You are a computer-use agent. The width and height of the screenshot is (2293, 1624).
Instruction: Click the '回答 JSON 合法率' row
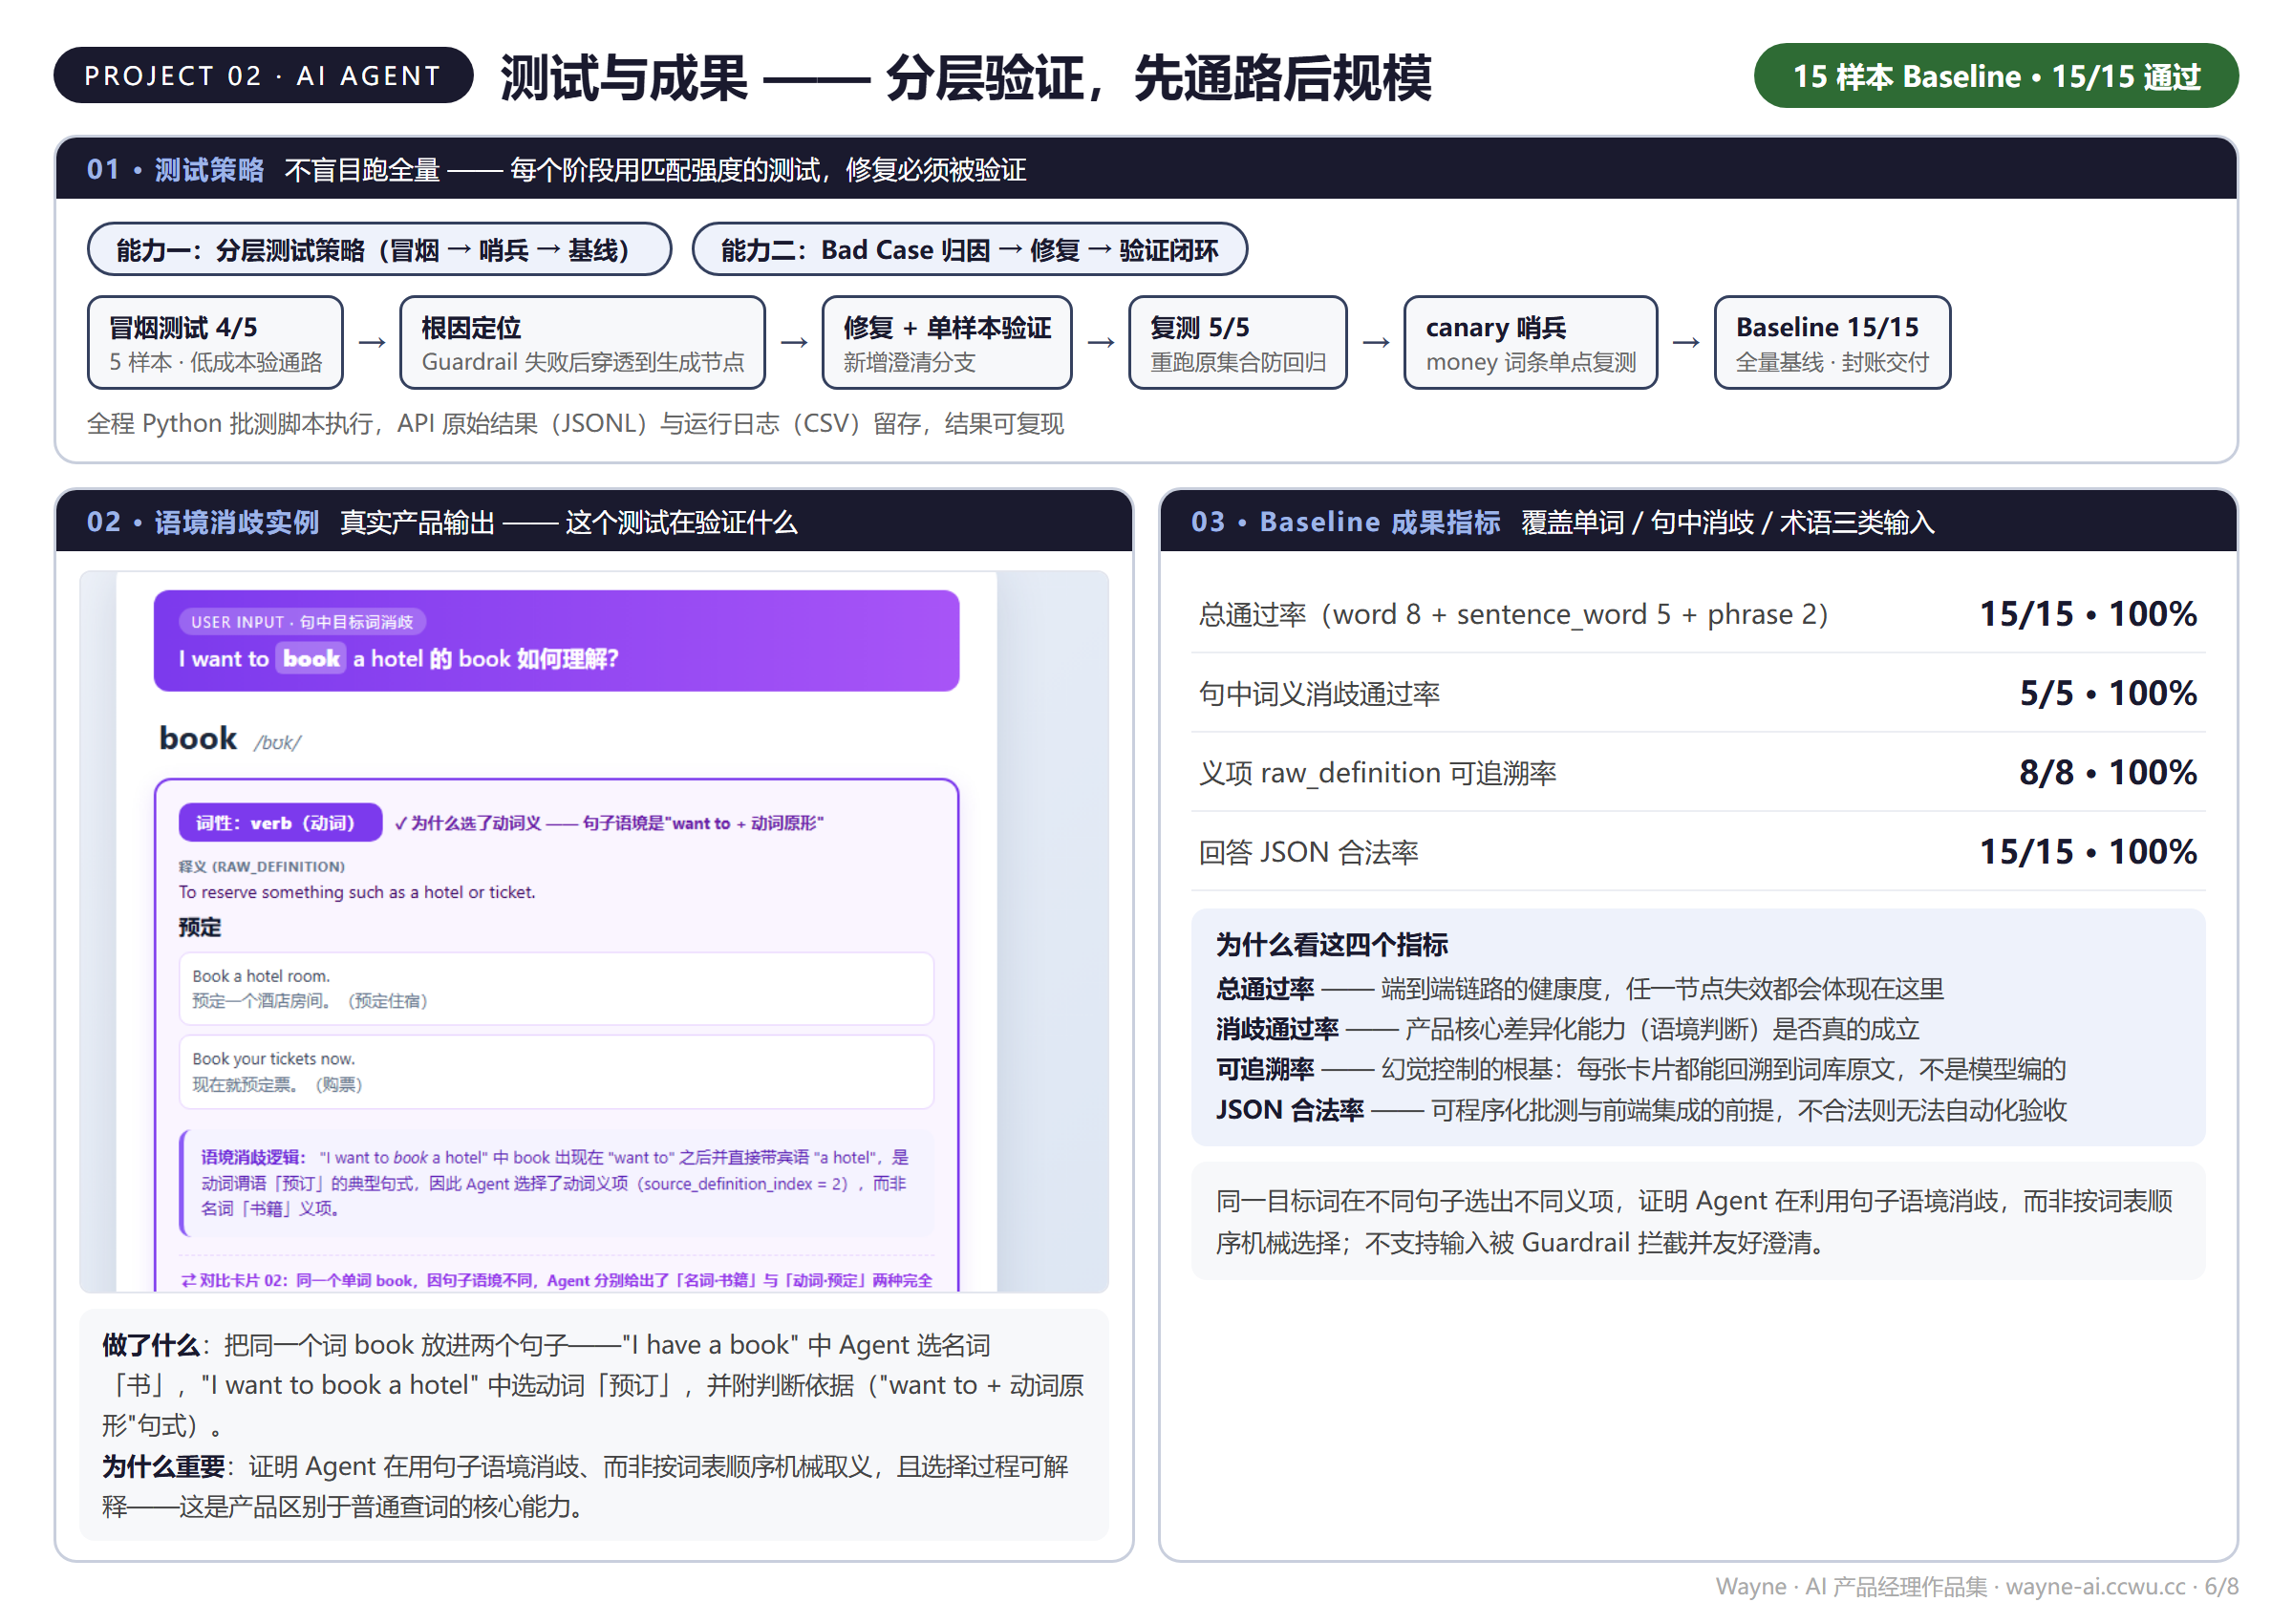tap(1697, 852)
